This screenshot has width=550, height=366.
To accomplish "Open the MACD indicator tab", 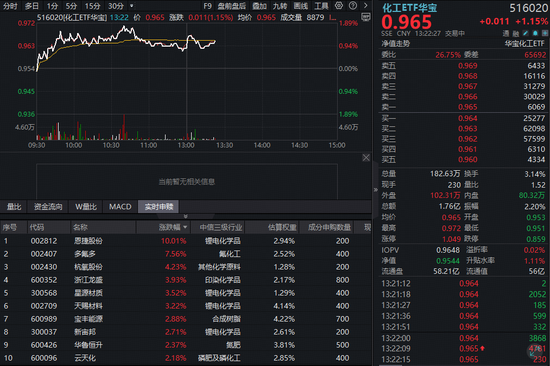I will tap(120, 207).
